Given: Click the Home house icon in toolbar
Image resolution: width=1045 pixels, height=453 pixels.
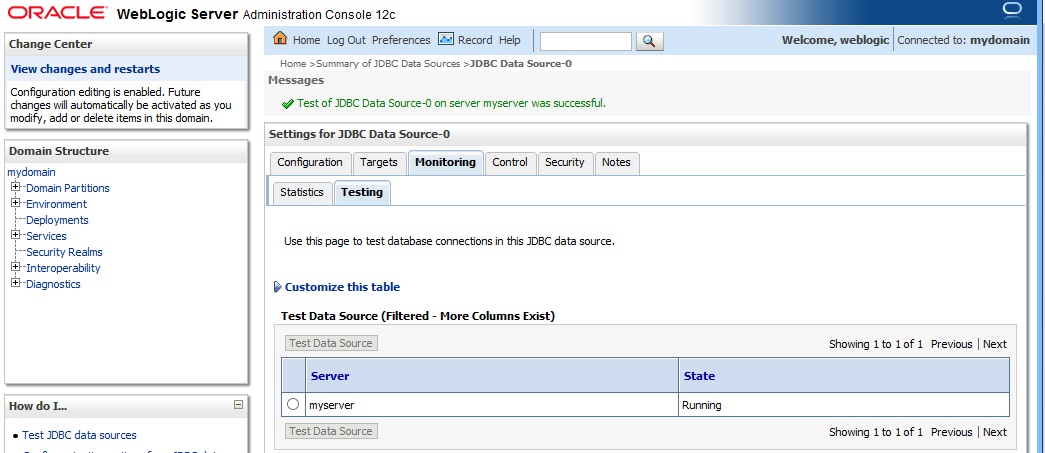Looking at the screenshot, I should (x=281, y=39).
